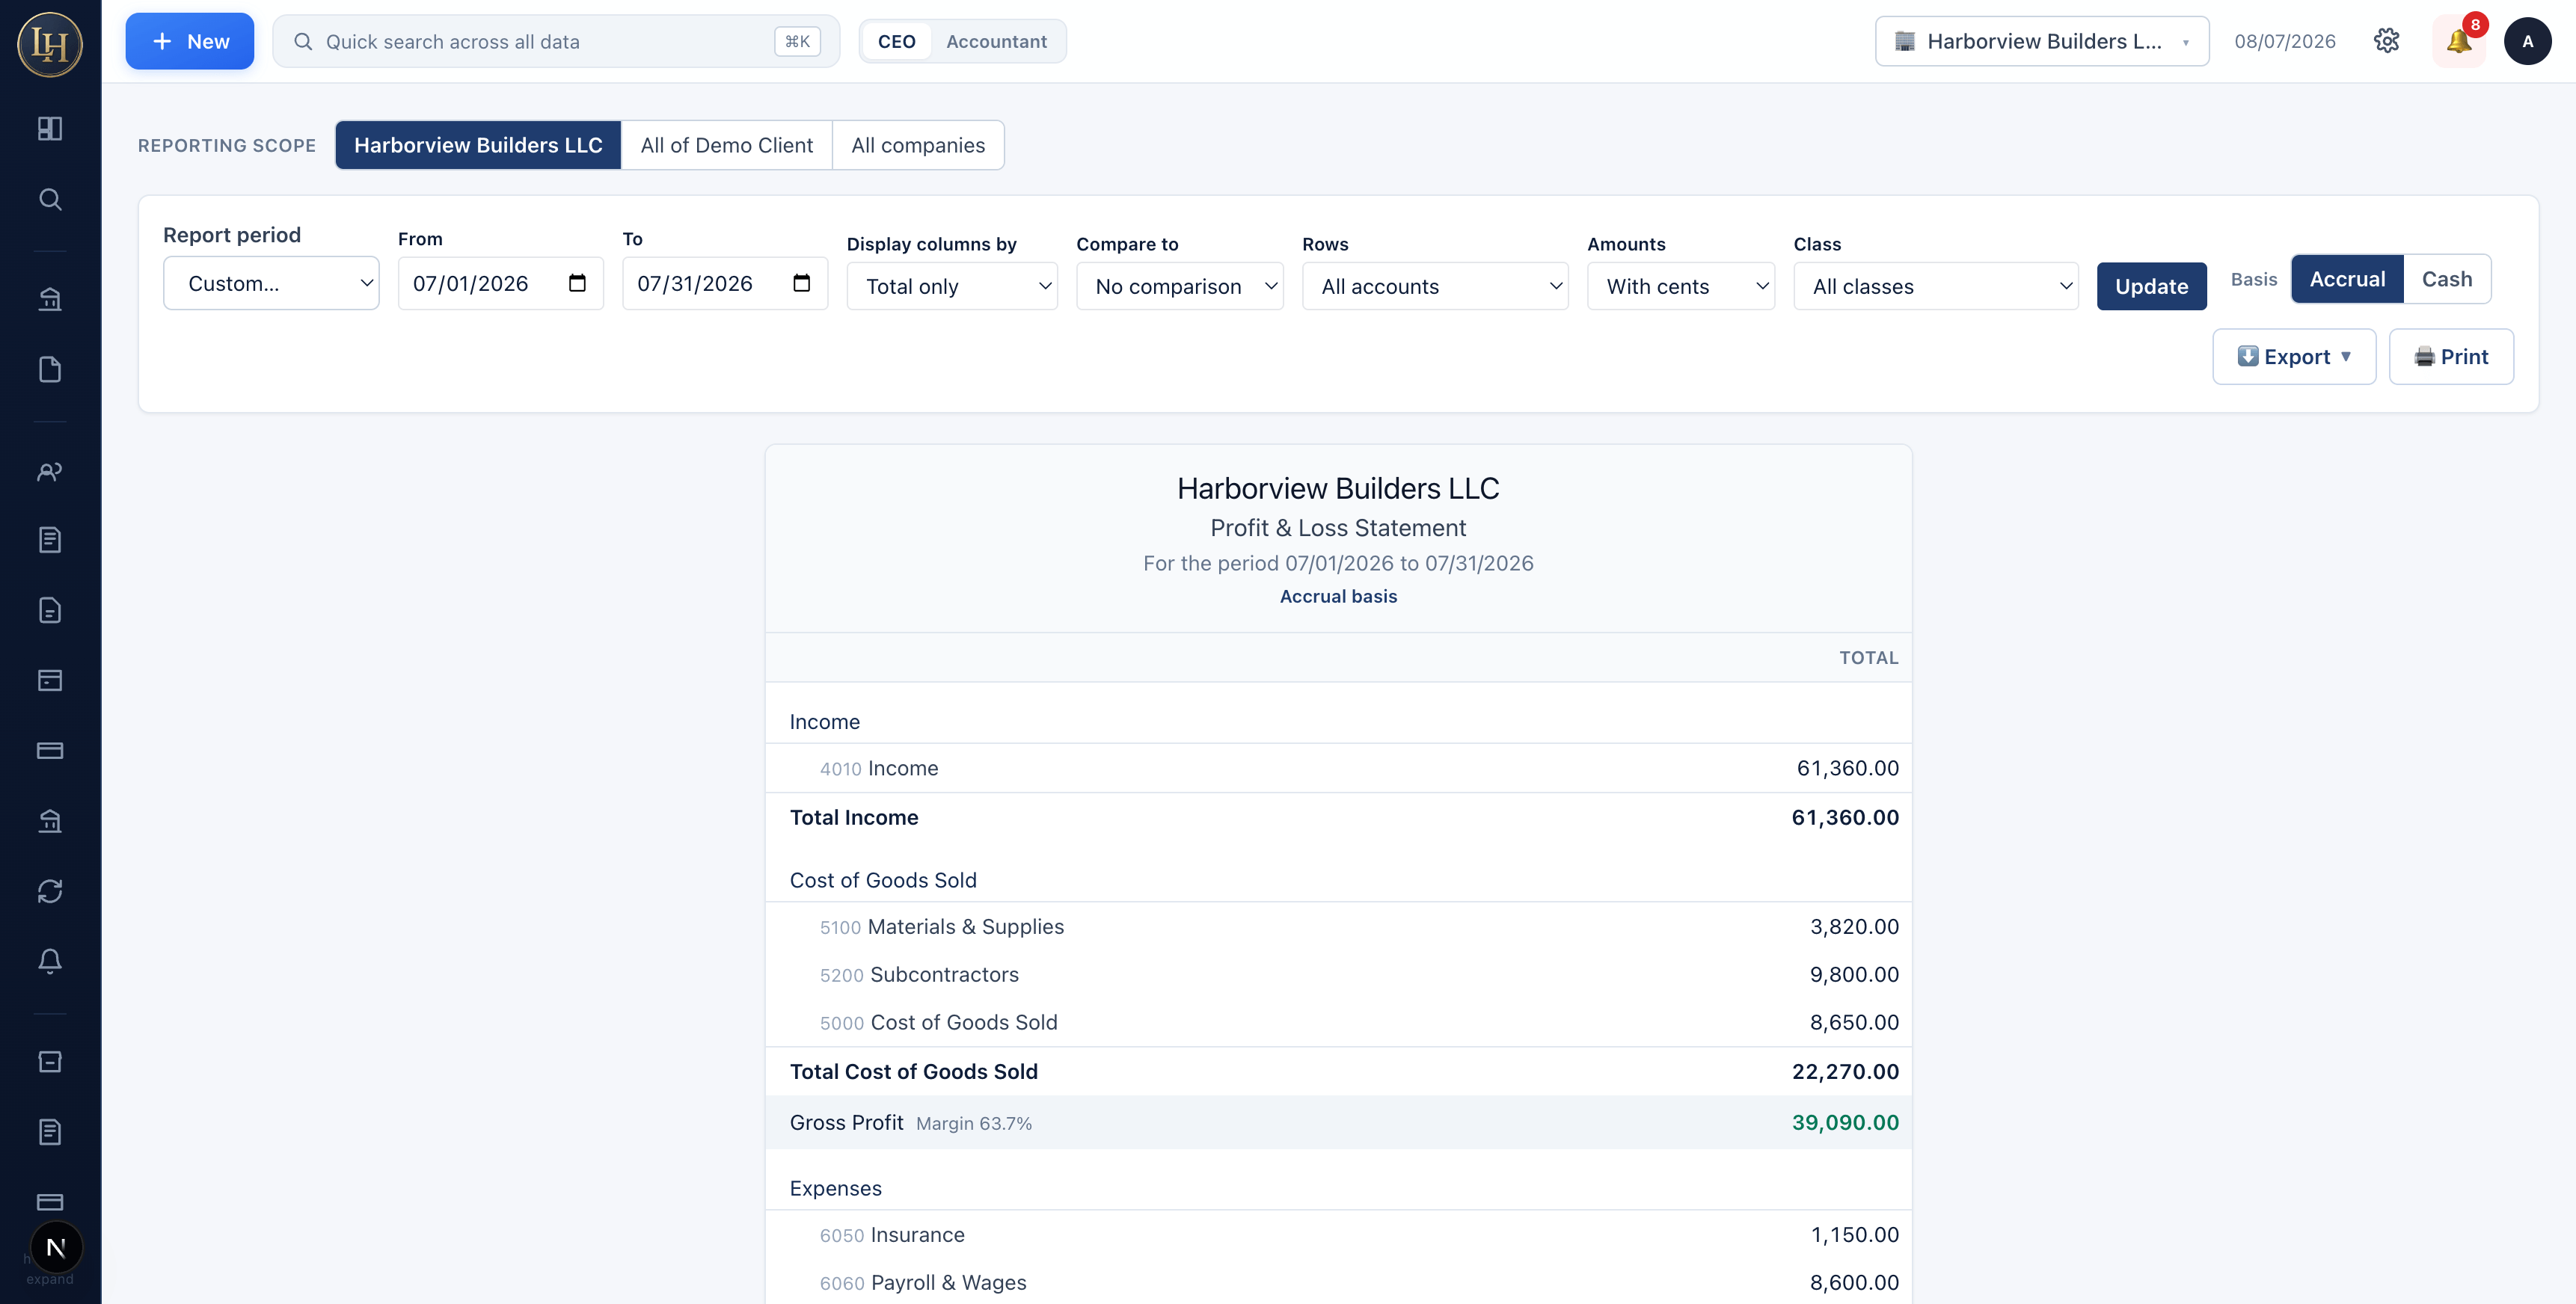2576x1304 pixels.
Task: Open the blank file icon in sidebar
Action: [x=50, y=369]
